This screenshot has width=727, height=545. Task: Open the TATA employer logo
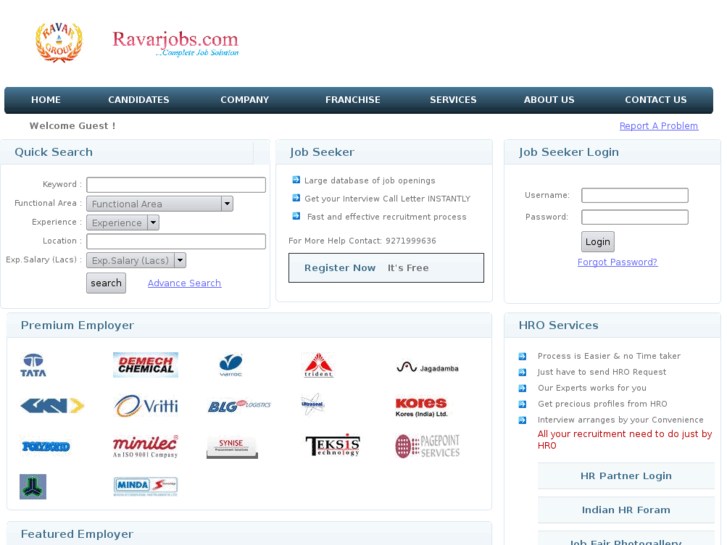point(33,365)
